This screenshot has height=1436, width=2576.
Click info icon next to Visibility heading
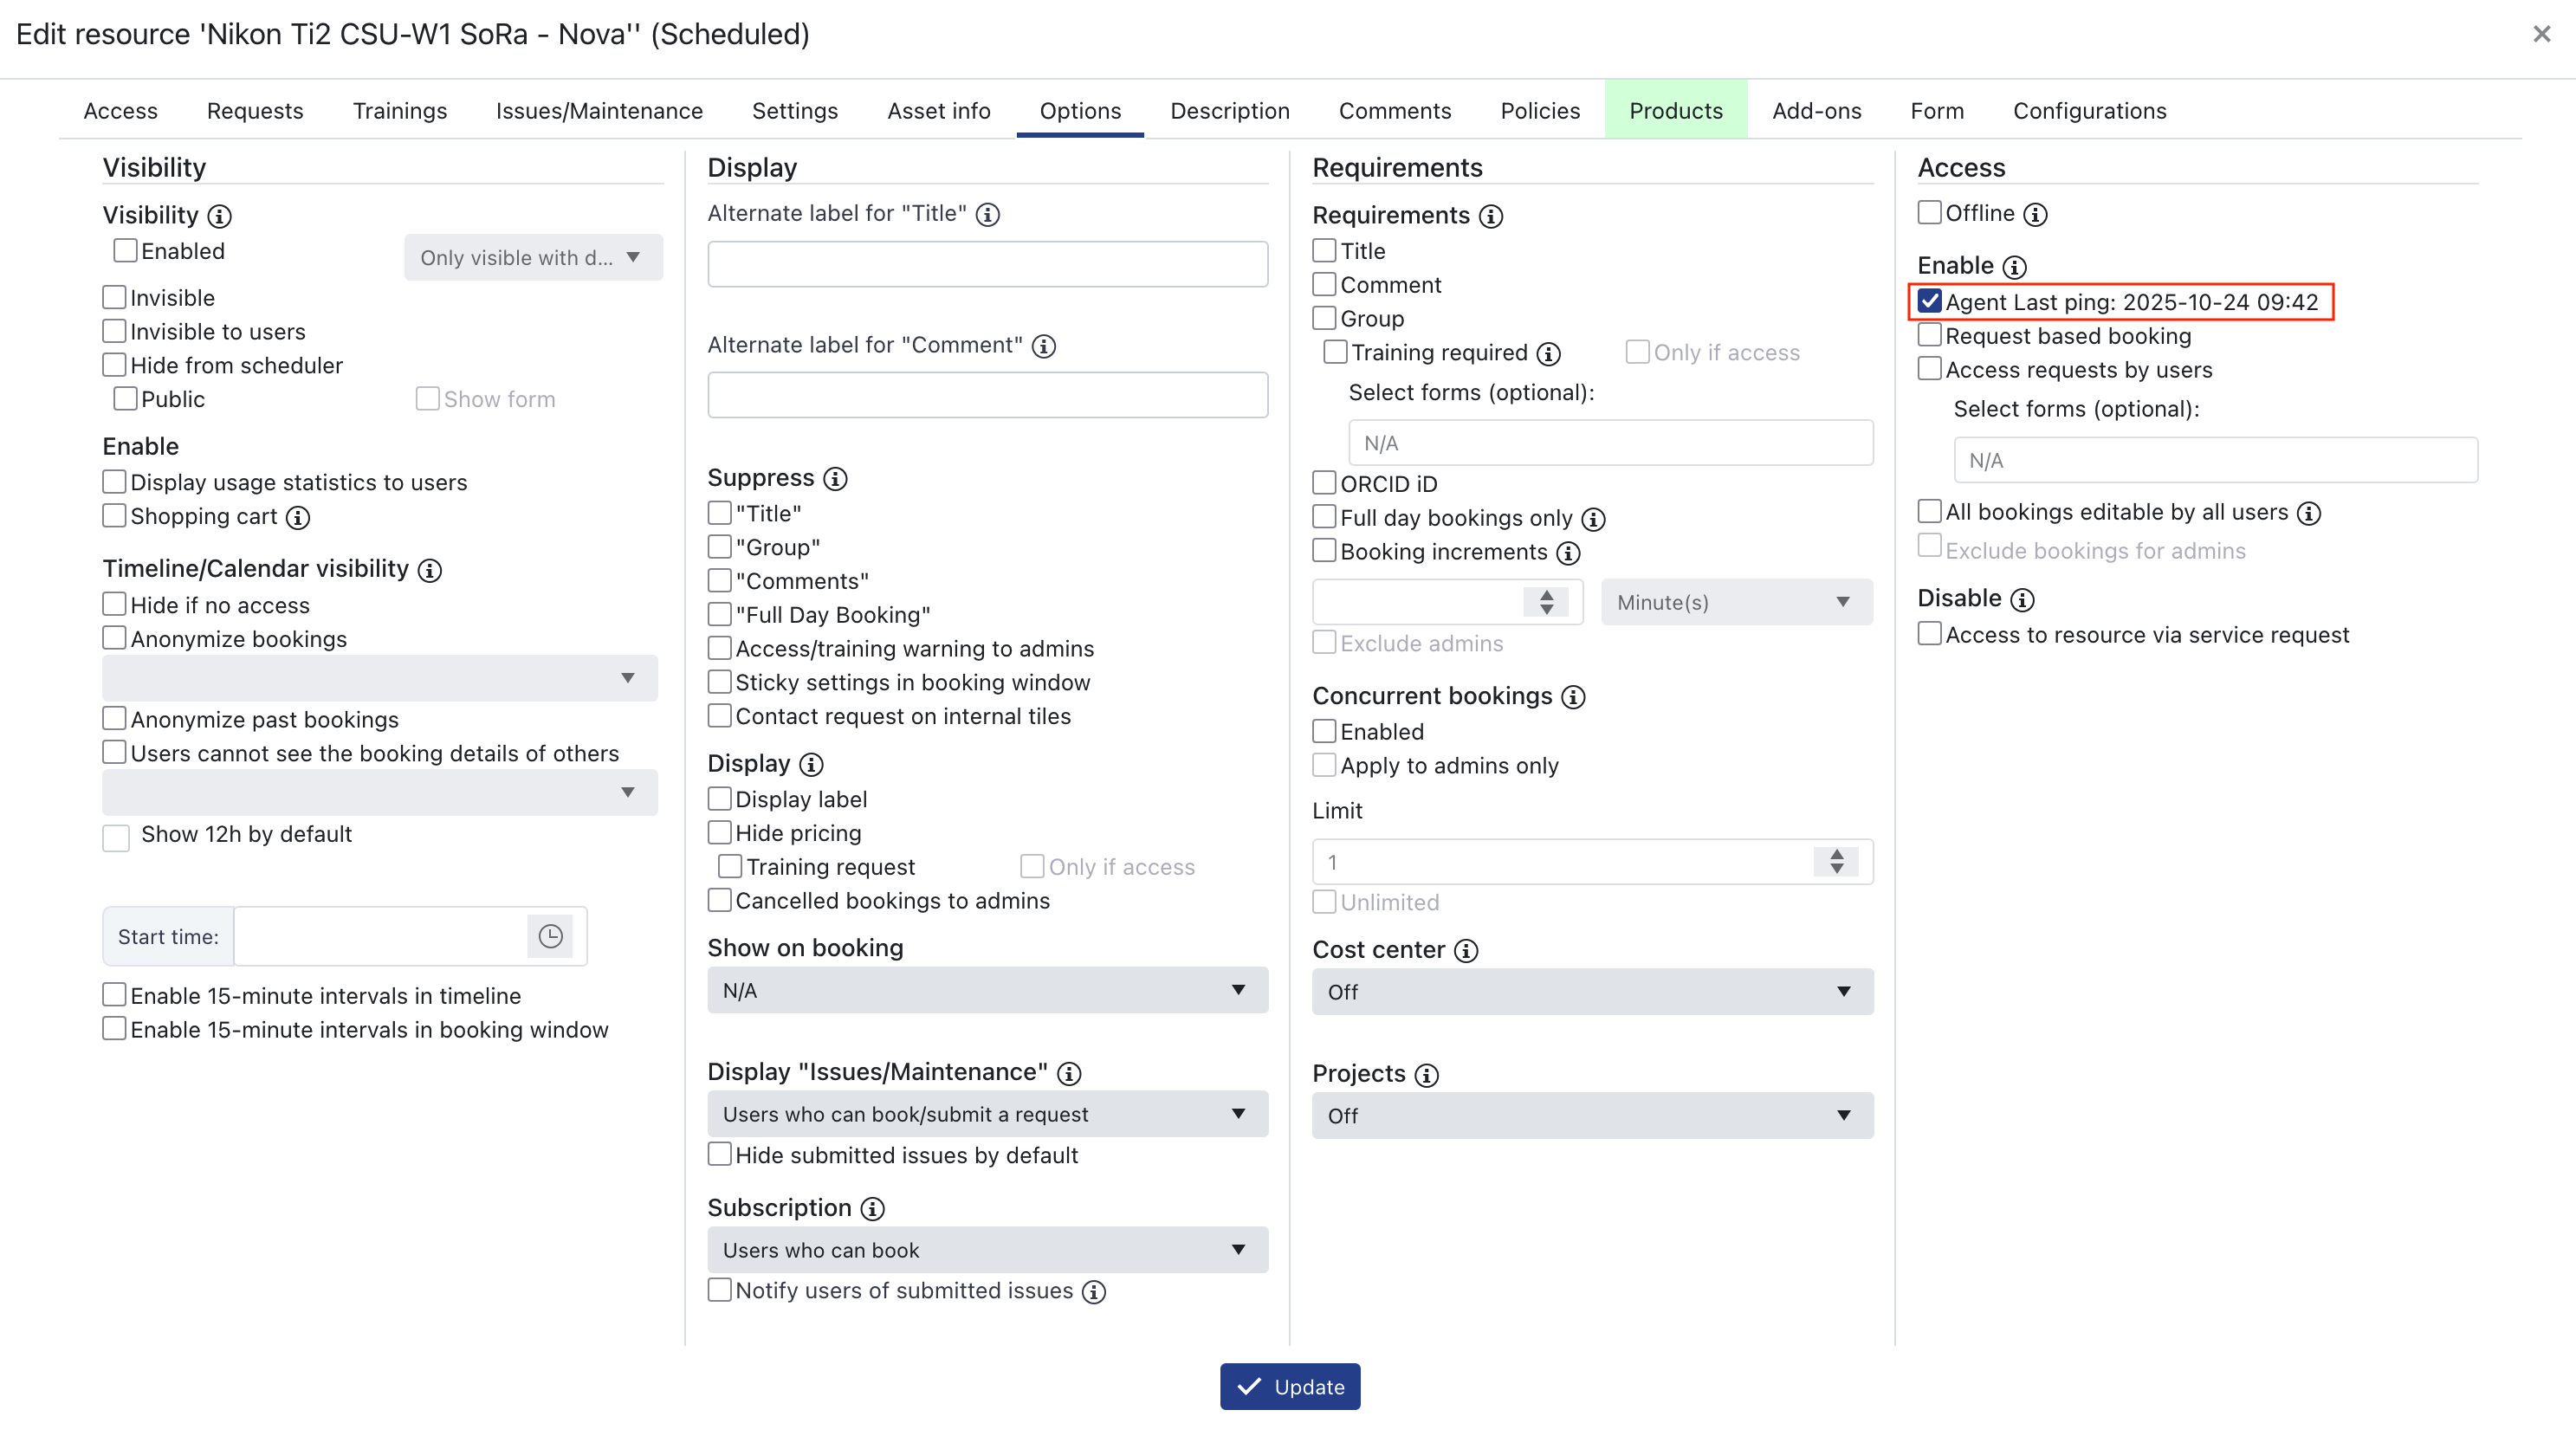coord(219,216)
